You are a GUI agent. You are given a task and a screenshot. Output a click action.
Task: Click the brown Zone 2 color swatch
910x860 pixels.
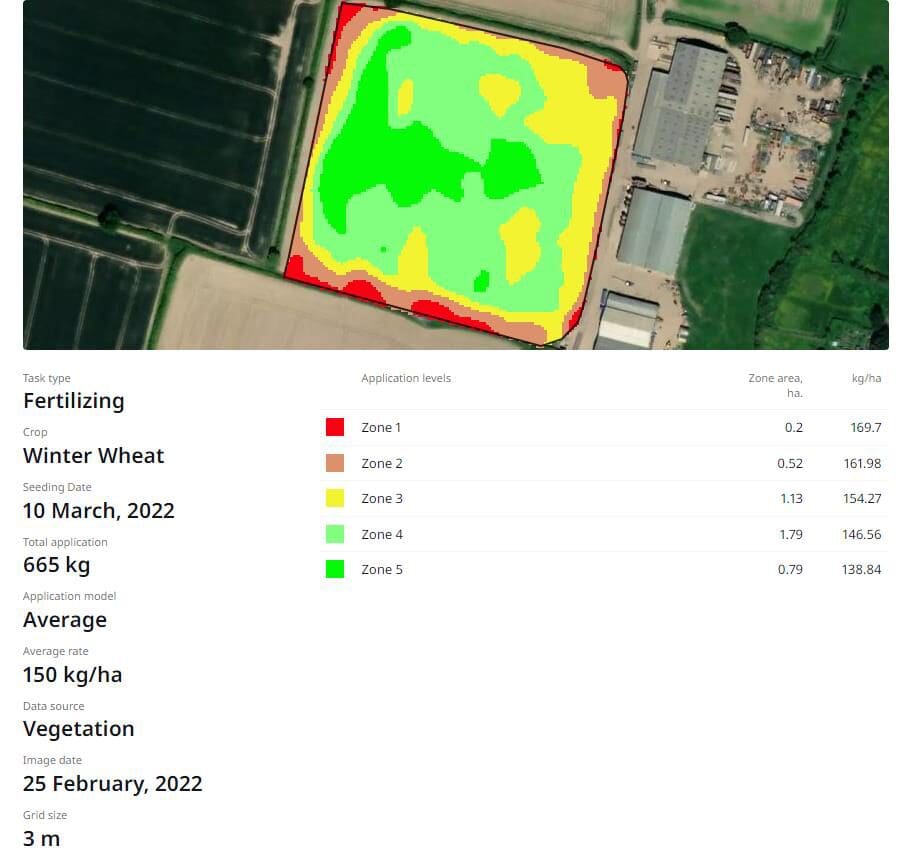pyautogui.click(x=335, y=463)
